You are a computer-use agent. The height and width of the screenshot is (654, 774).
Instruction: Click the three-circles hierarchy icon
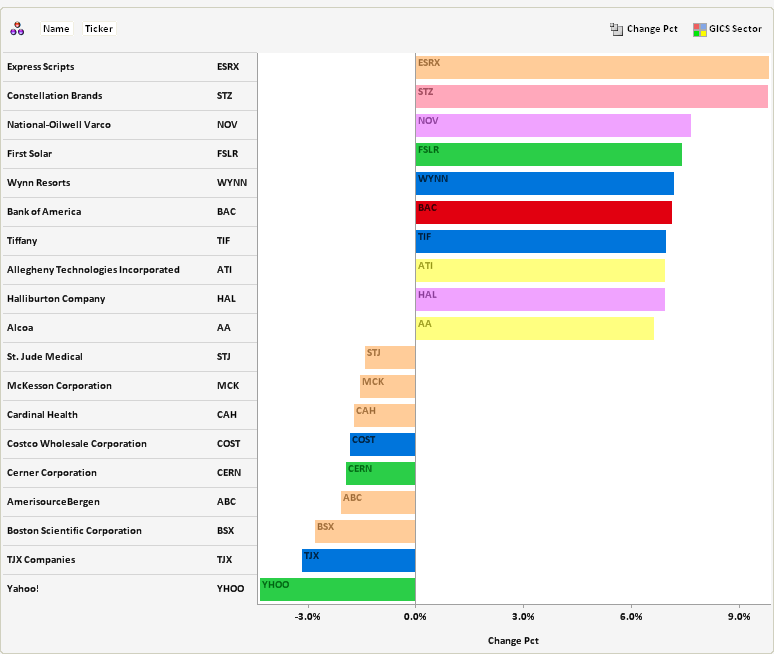tap(17, 29)
